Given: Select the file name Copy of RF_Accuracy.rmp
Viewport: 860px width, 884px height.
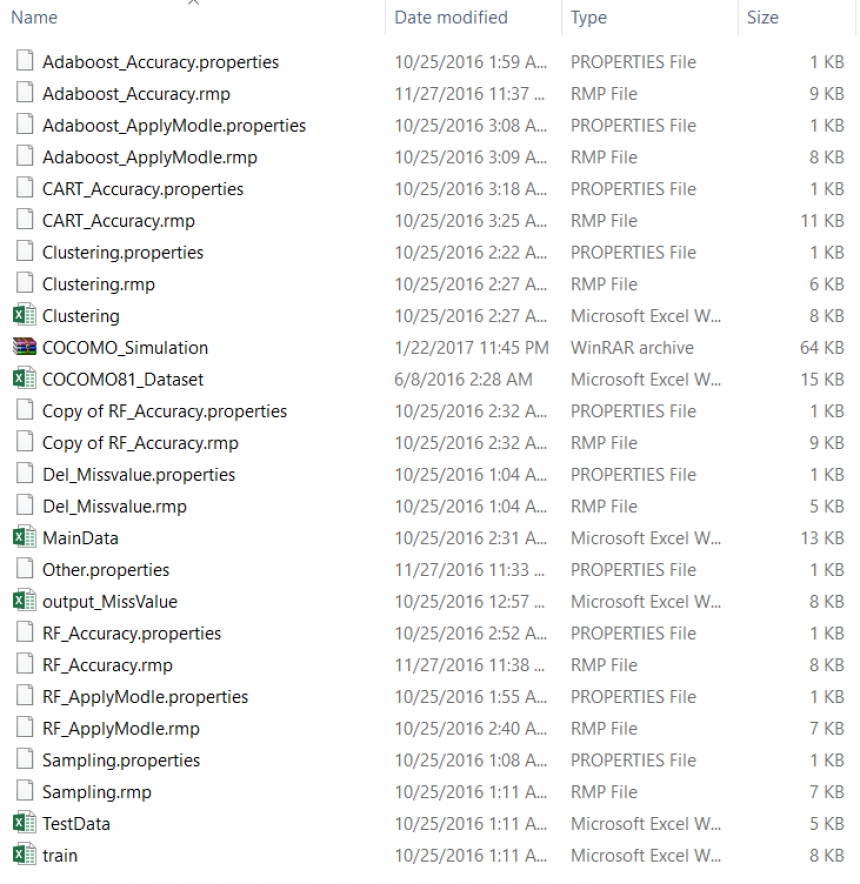Looking at the screenshot, I should (x=140, y=443).
